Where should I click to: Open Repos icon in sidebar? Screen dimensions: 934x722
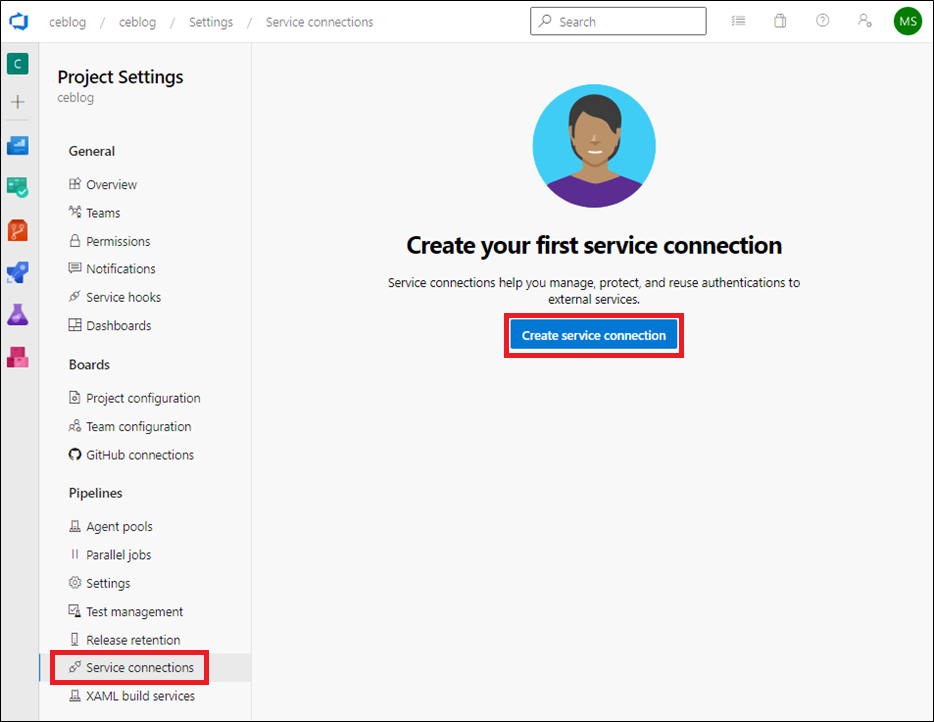(17, 231)
